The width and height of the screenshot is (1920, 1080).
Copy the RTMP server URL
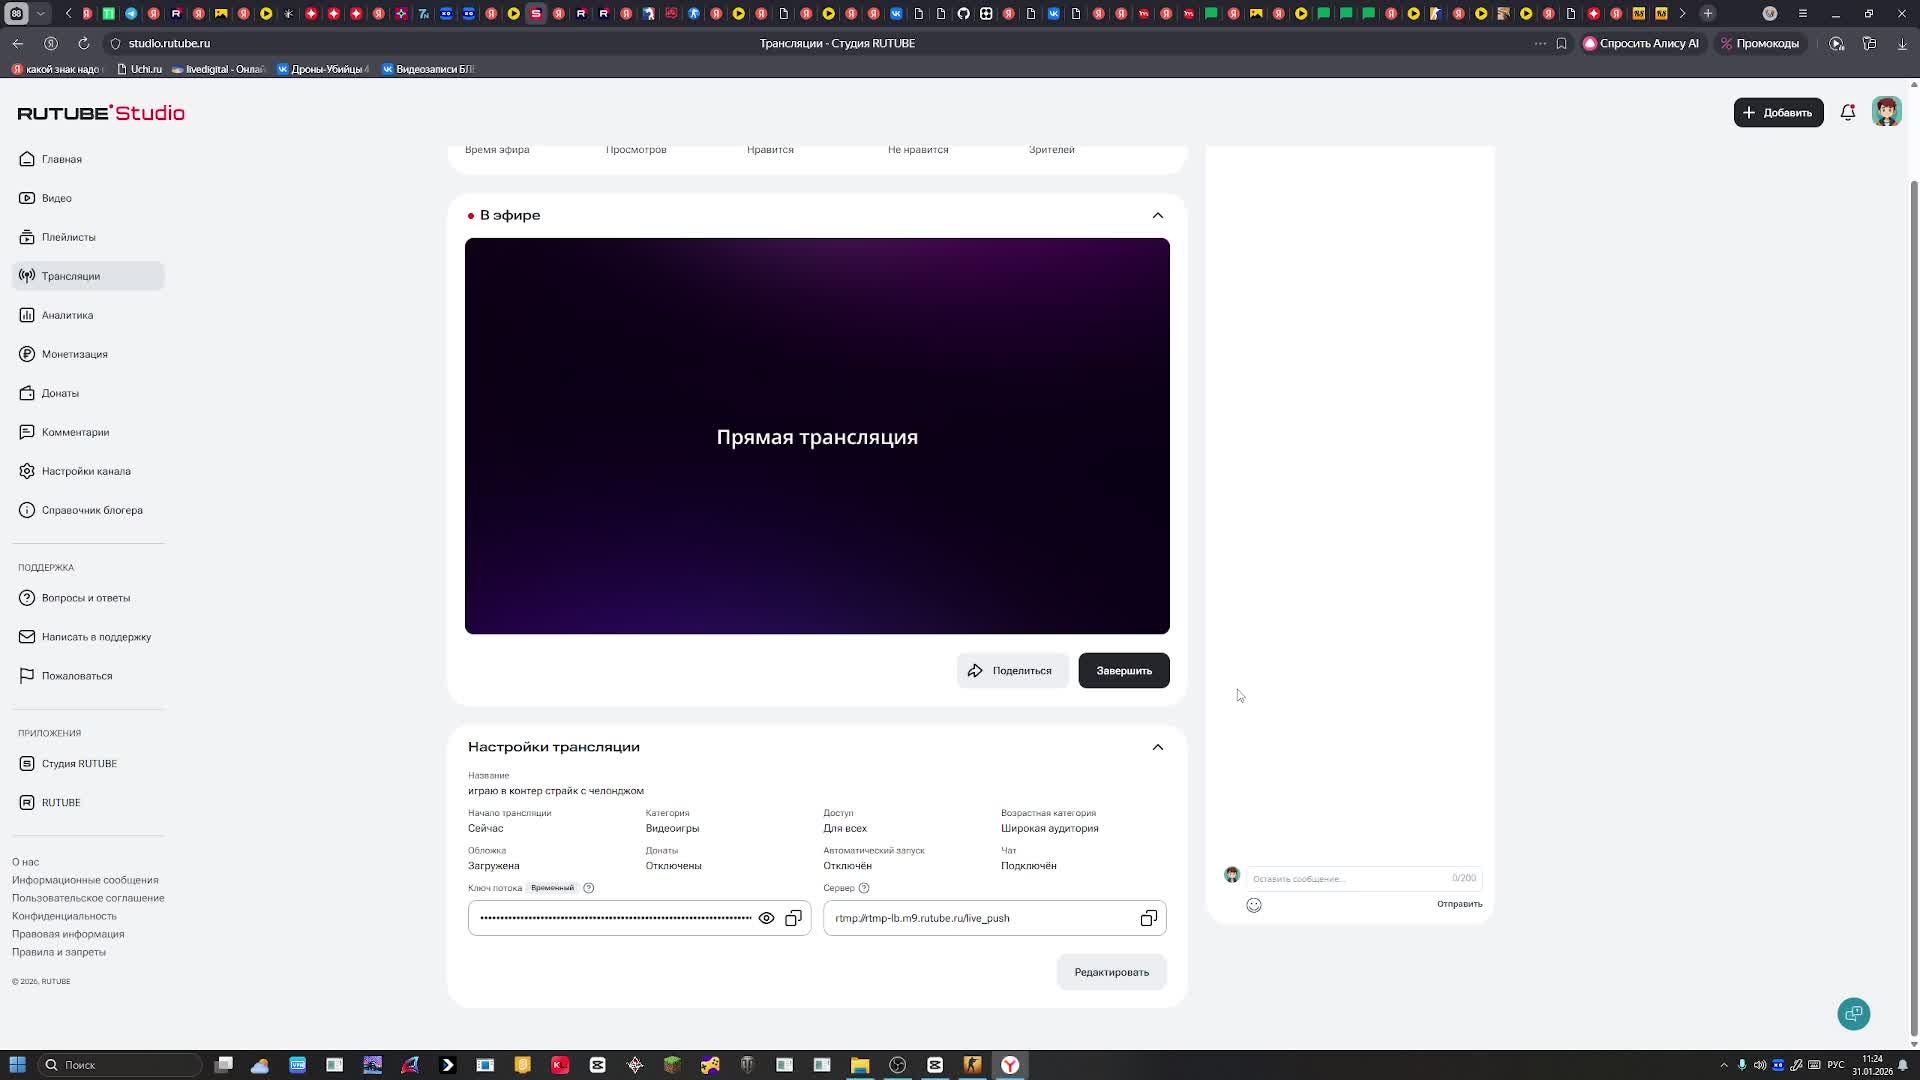click(x=1148, y=918)
